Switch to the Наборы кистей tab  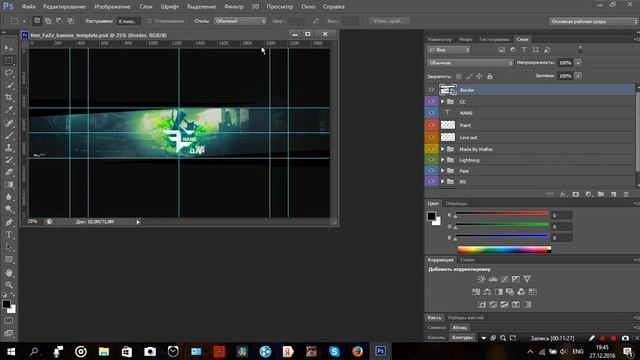tap(465, 317)
